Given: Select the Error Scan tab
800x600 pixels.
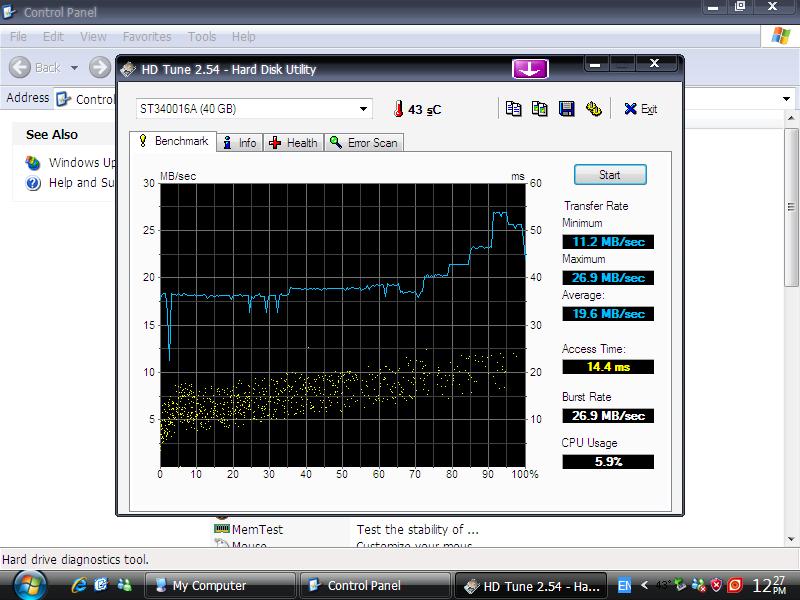Looking at the screenshot, I should pyautogui.click(x=363, y=143).
